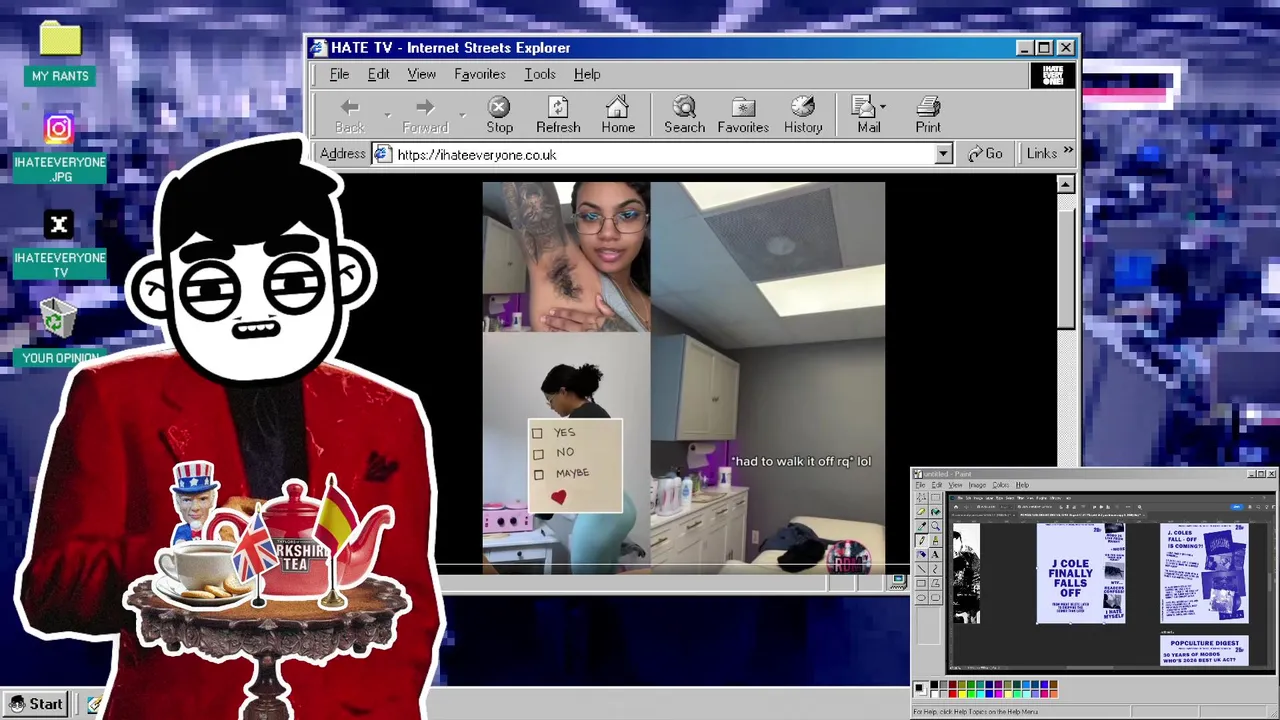1280x720 pixels.
Task: Open the browser Edit menu
Action: tap(378, 74)
